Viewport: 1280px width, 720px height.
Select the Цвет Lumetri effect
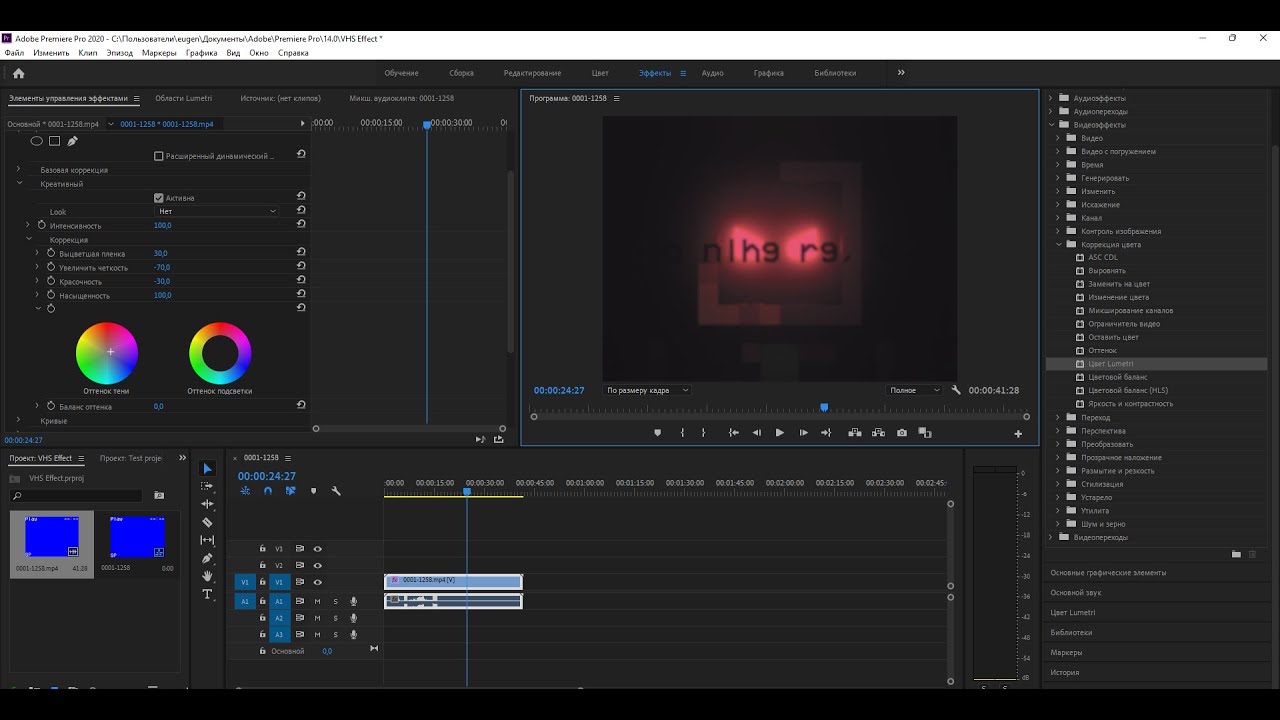tap(1110, 364)
